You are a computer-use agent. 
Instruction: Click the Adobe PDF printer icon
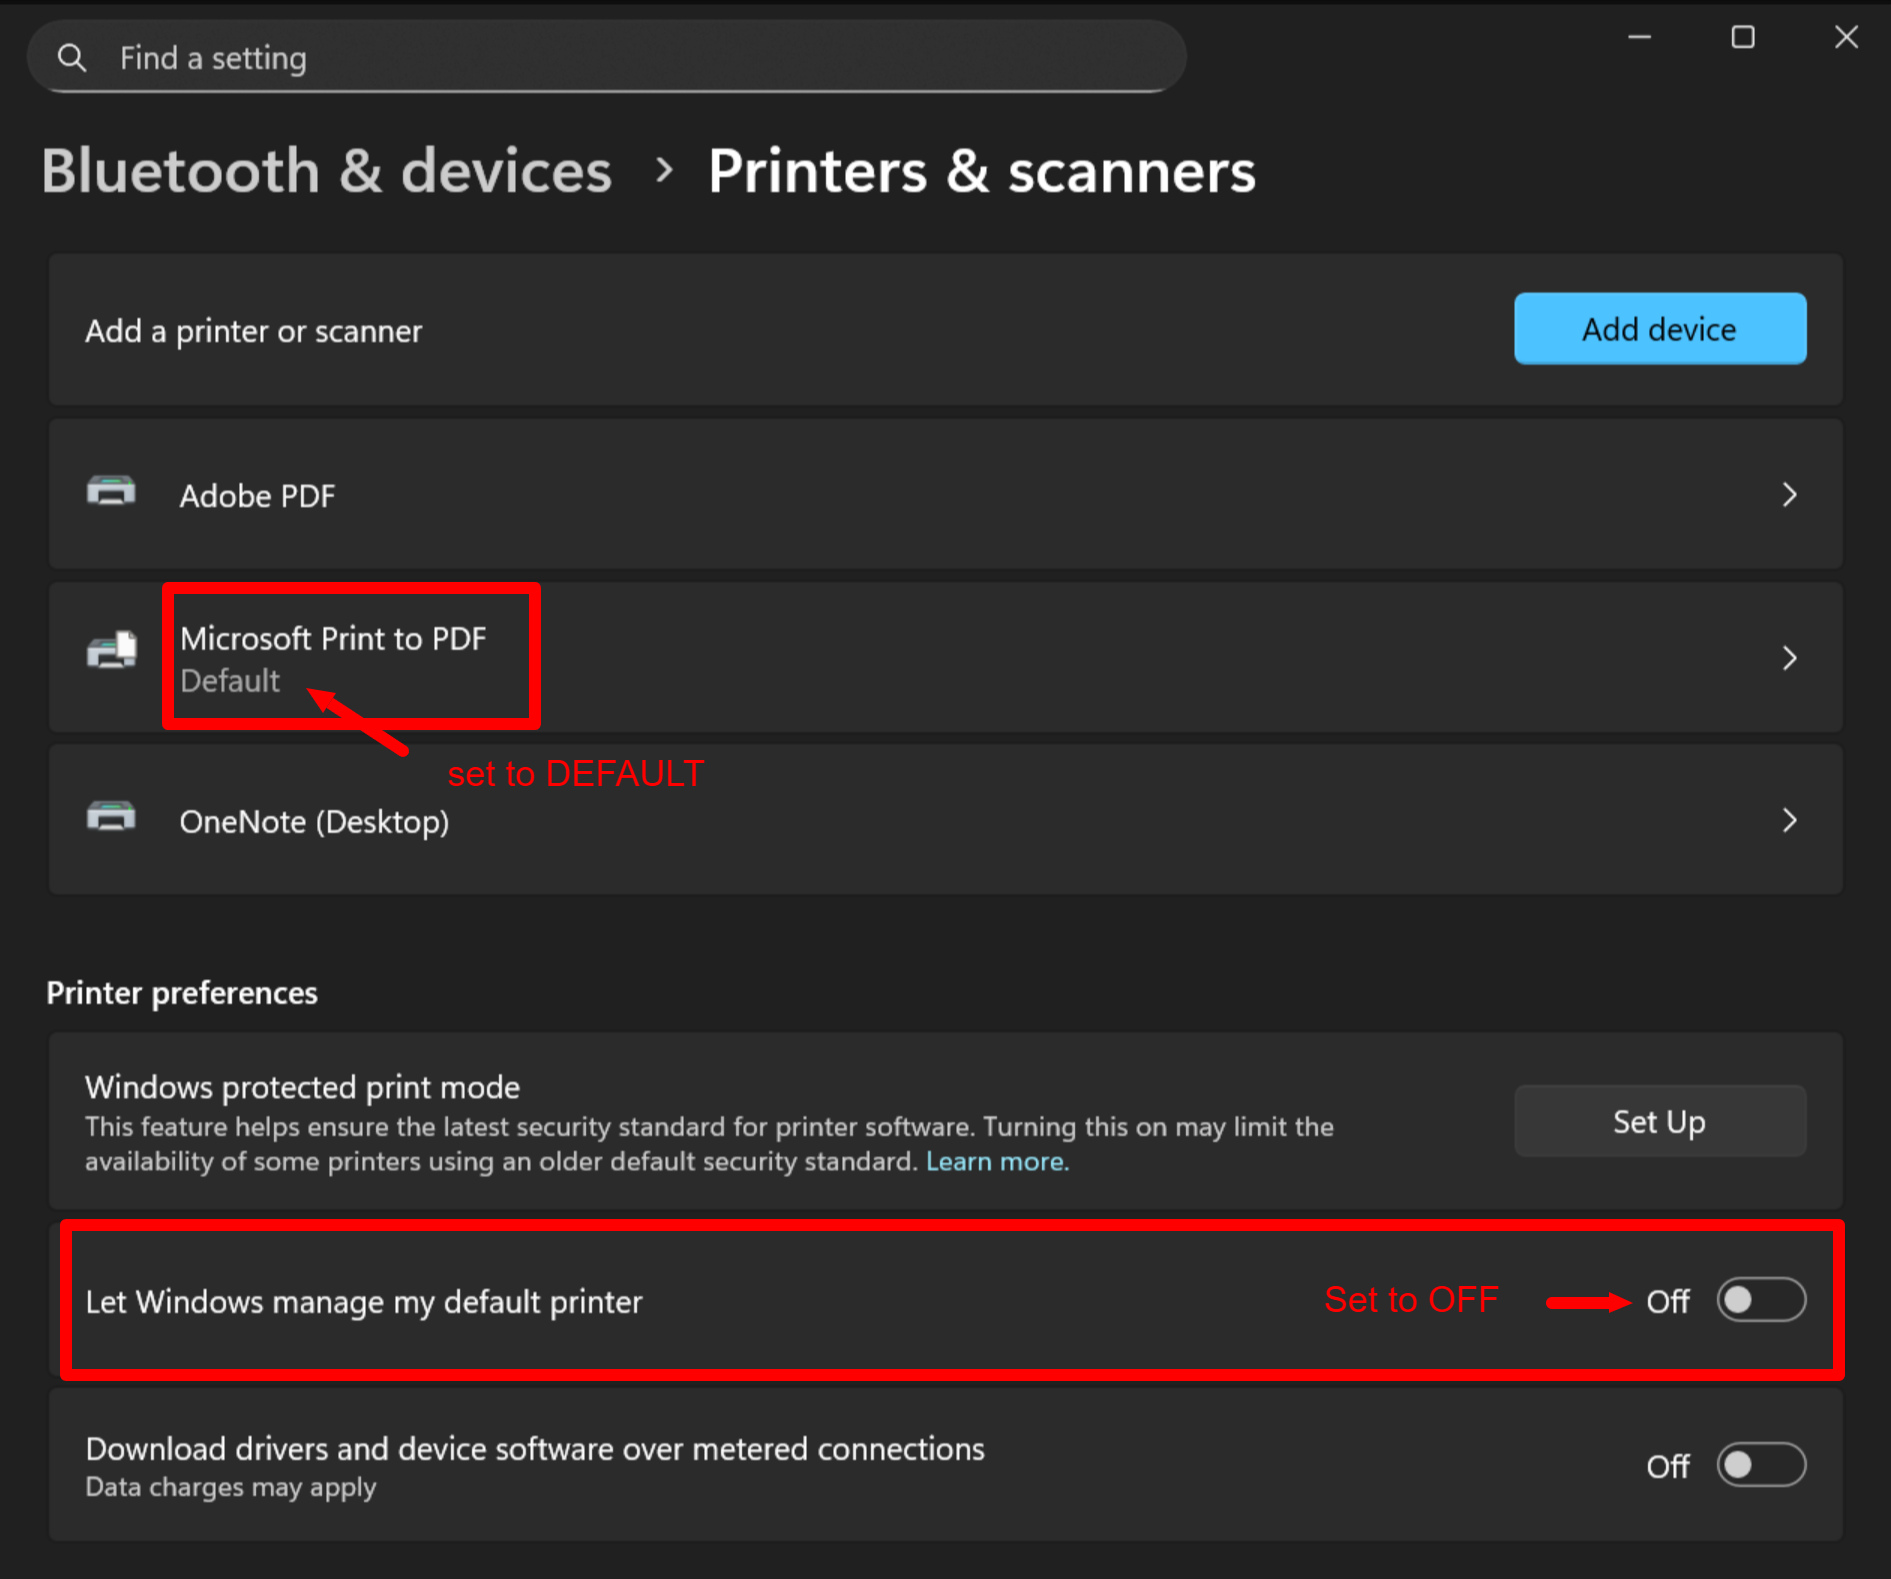coord(111,493)
